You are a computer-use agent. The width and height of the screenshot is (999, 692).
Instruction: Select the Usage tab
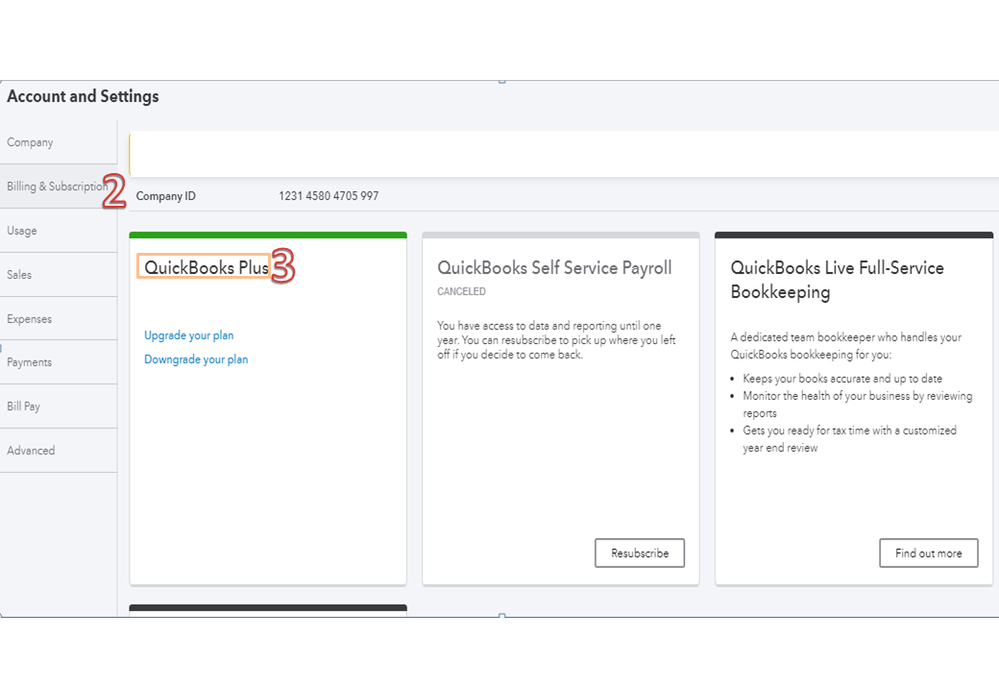22,231
